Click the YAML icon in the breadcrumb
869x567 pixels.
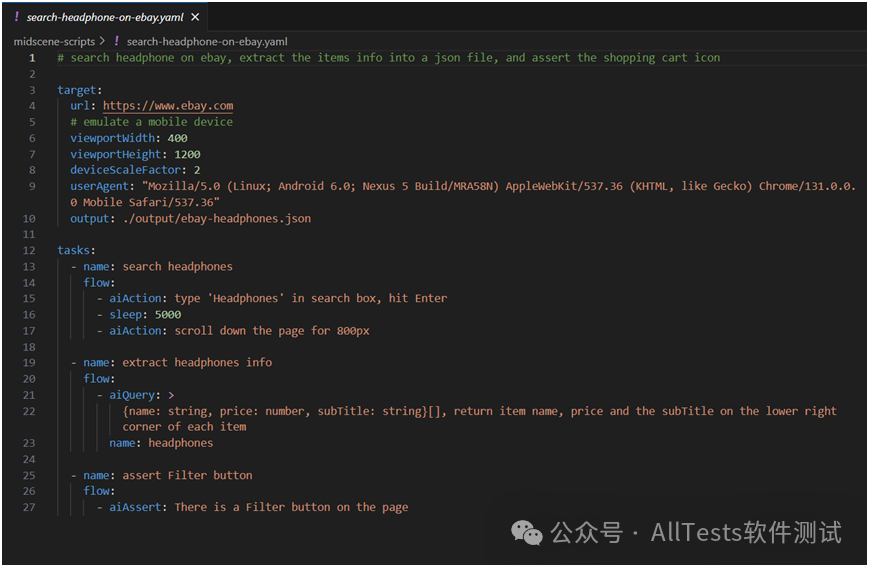click(116, 41)
